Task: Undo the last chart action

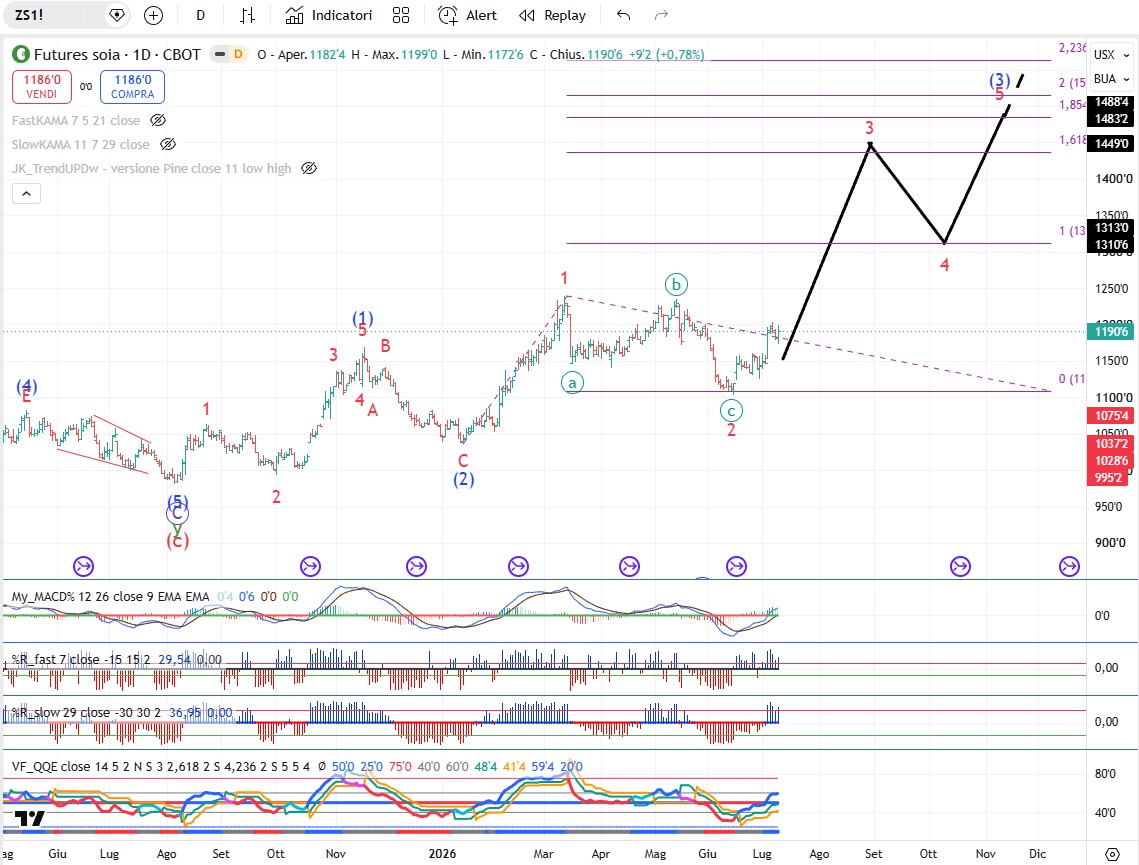Action: pyautogui.click(x=623, y=15)
